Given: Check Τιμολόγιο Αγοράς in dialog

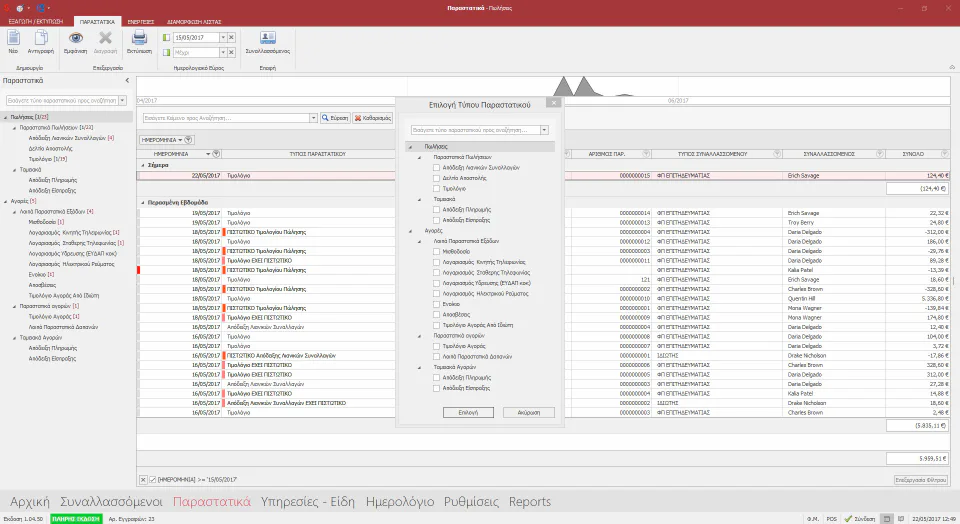Looking at the screenshot, I should coord(437,346).
